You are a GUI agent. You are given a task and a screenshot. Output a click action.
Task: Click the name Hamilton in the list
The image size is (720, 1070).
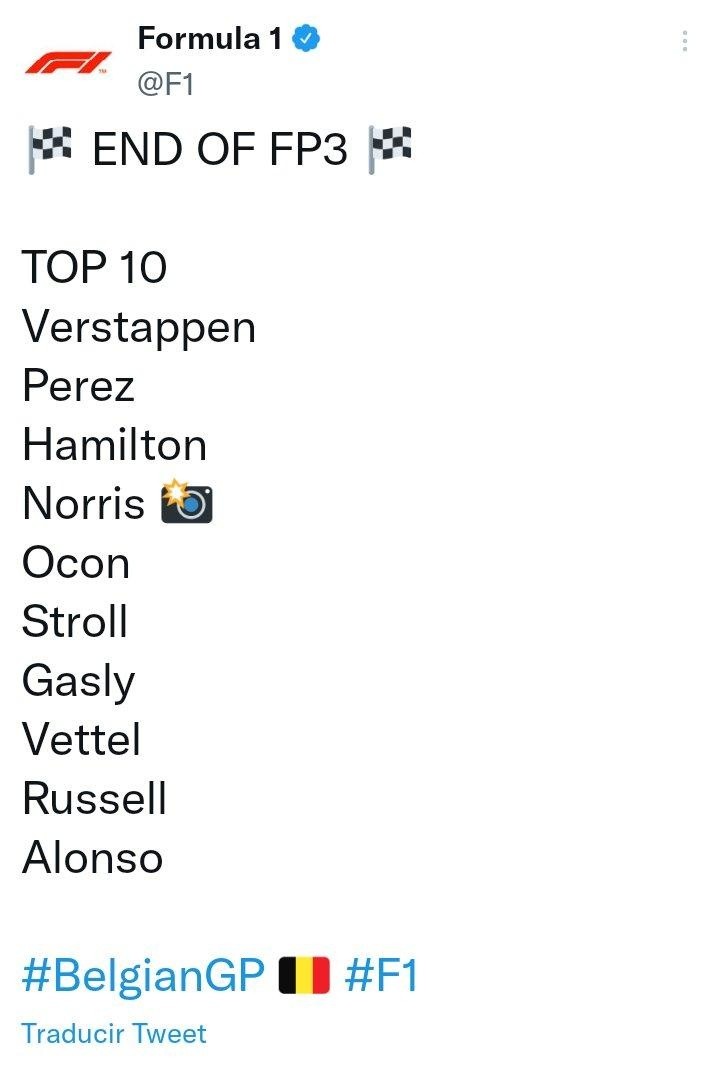[114, 445]
